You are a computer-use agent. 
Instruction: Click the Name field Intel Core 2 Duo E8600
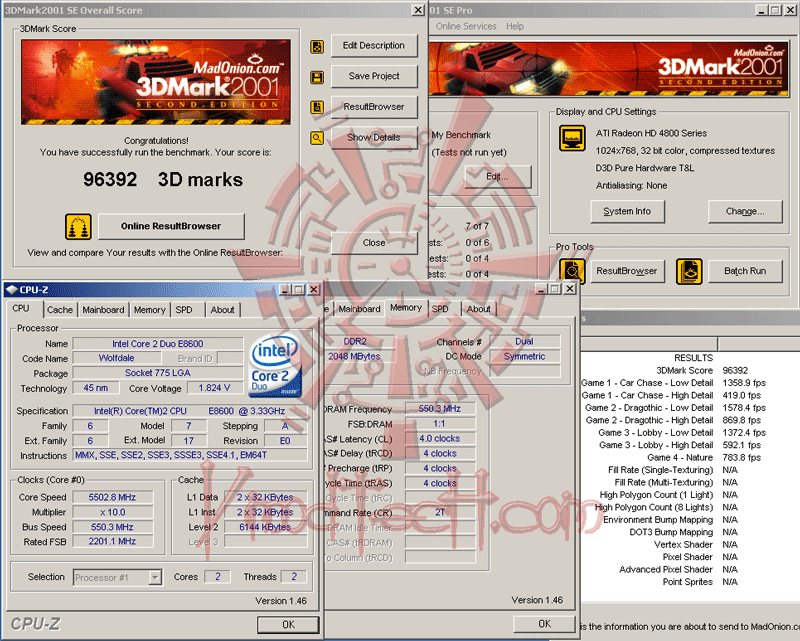pos(158,344)
